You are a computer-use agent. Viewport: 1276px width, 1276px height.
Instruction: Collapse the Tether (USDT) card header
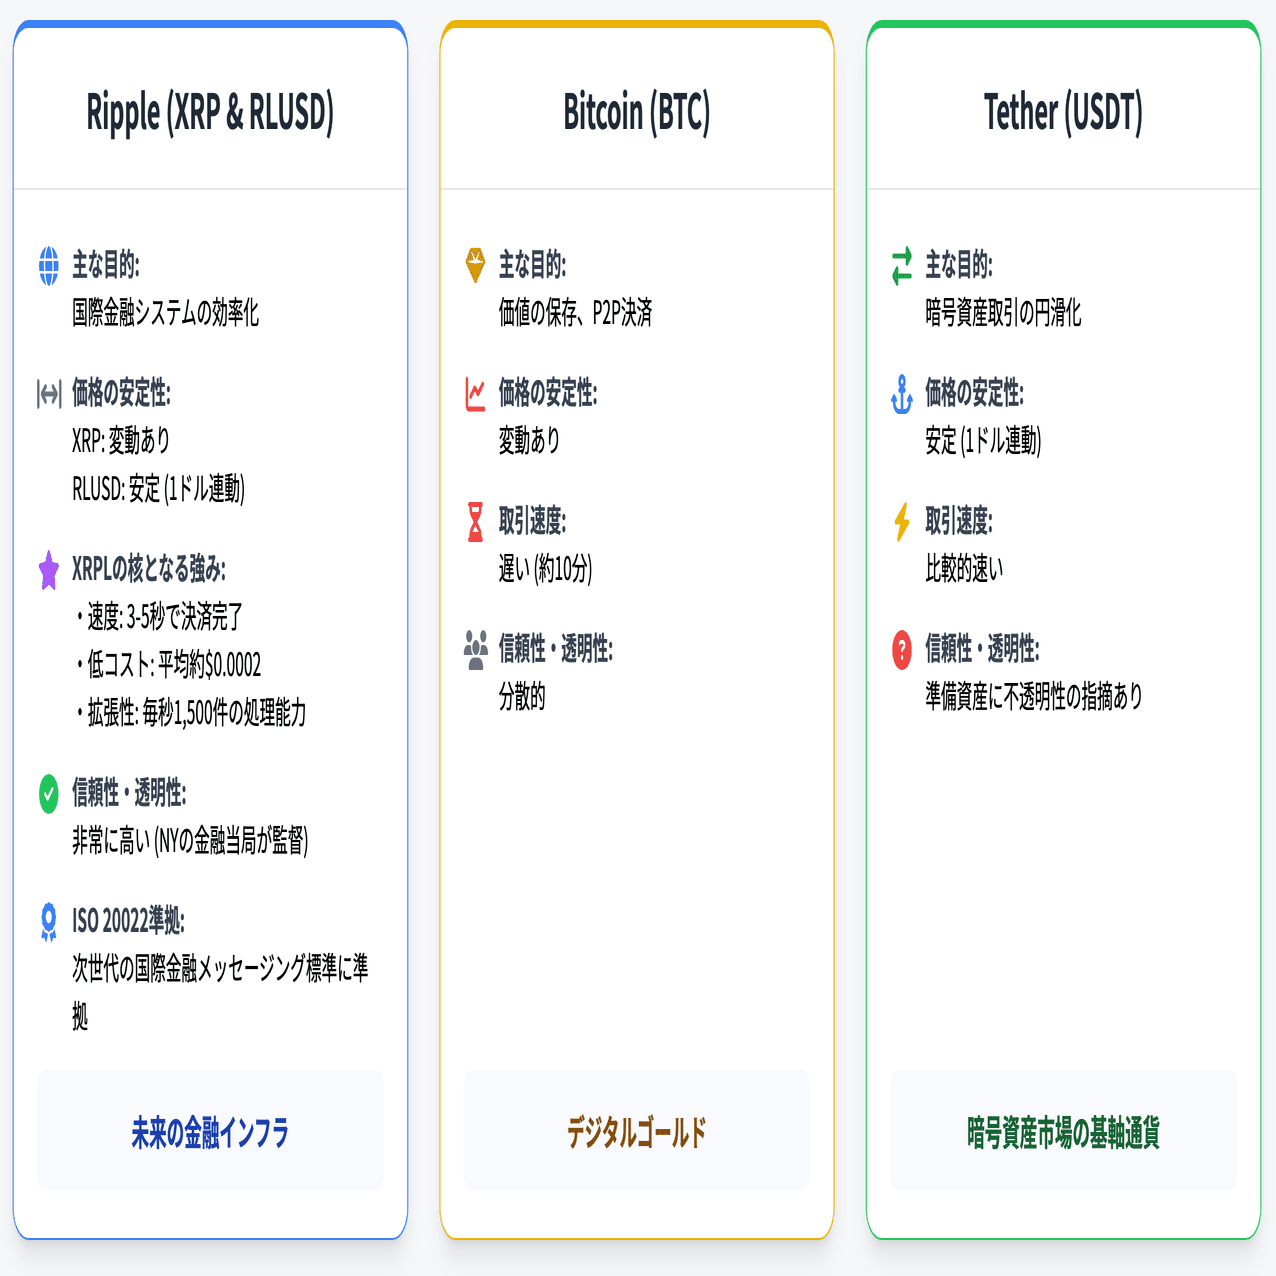coord(1063,110)
